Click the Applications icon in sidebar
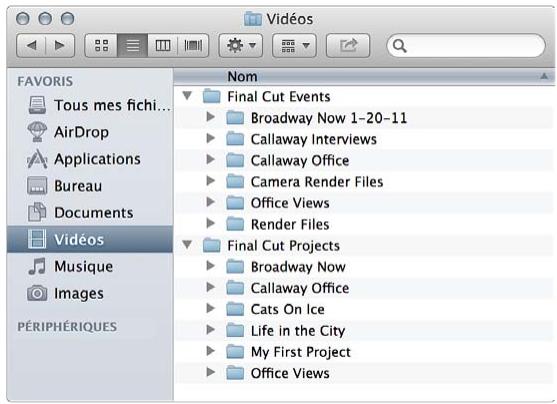 37,159
